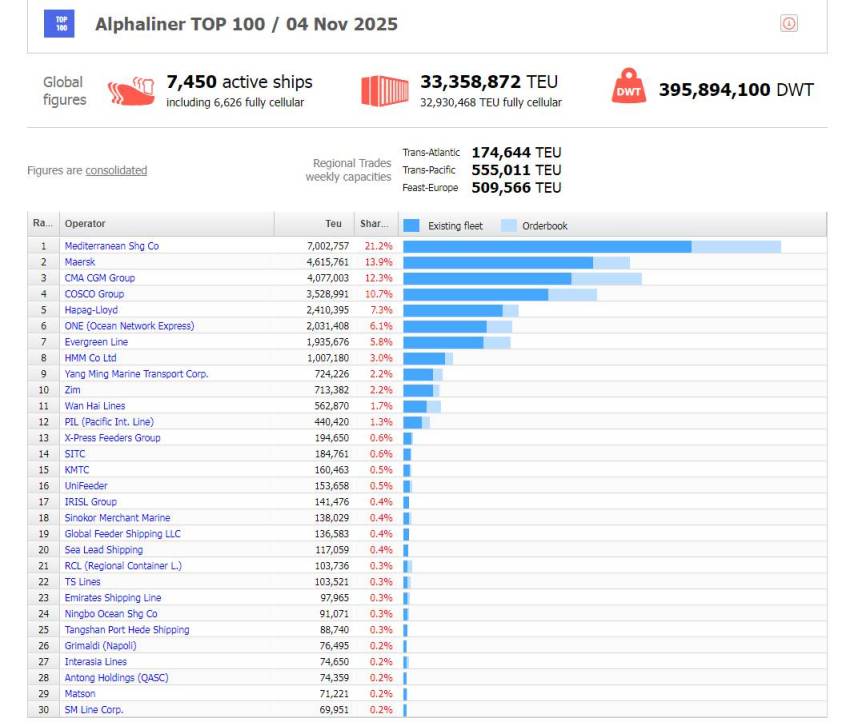Sort by the Share column header
Viewport: 854px width, 726px height.
pos(374,224)
